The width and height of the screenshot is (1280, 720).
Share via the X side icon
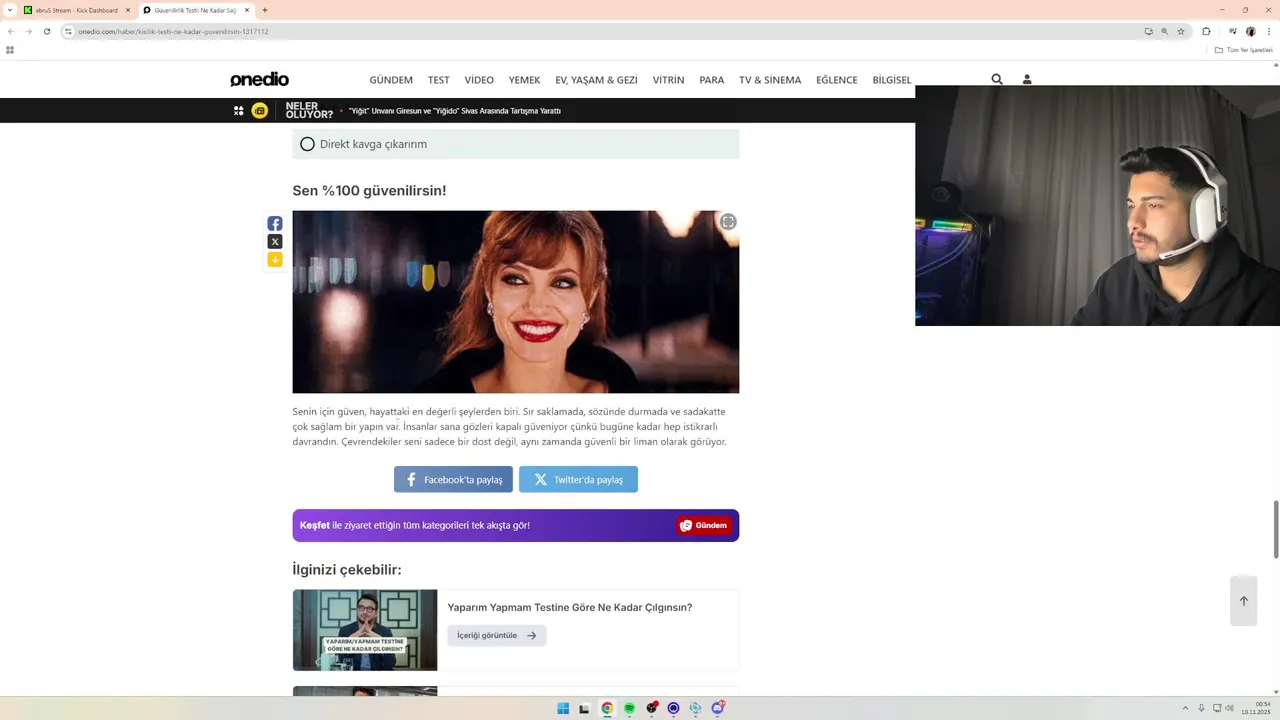pos(275,242)
